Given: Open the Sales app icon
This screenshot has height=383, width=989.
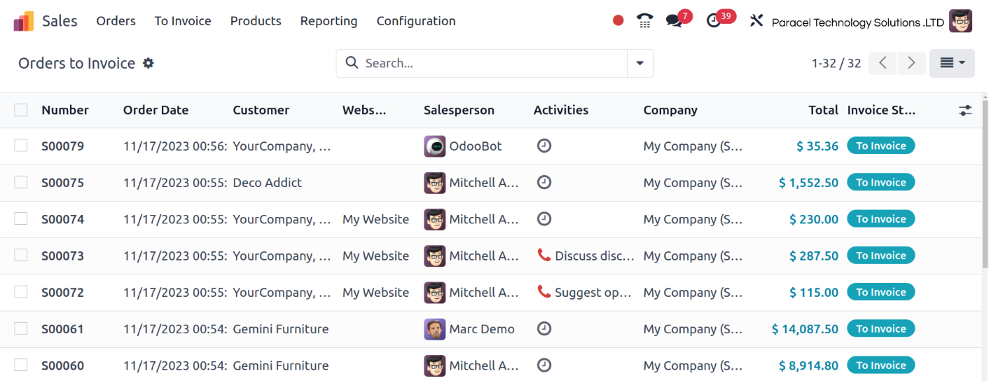Looking at the screenshot, I should [x=24, y=21].
